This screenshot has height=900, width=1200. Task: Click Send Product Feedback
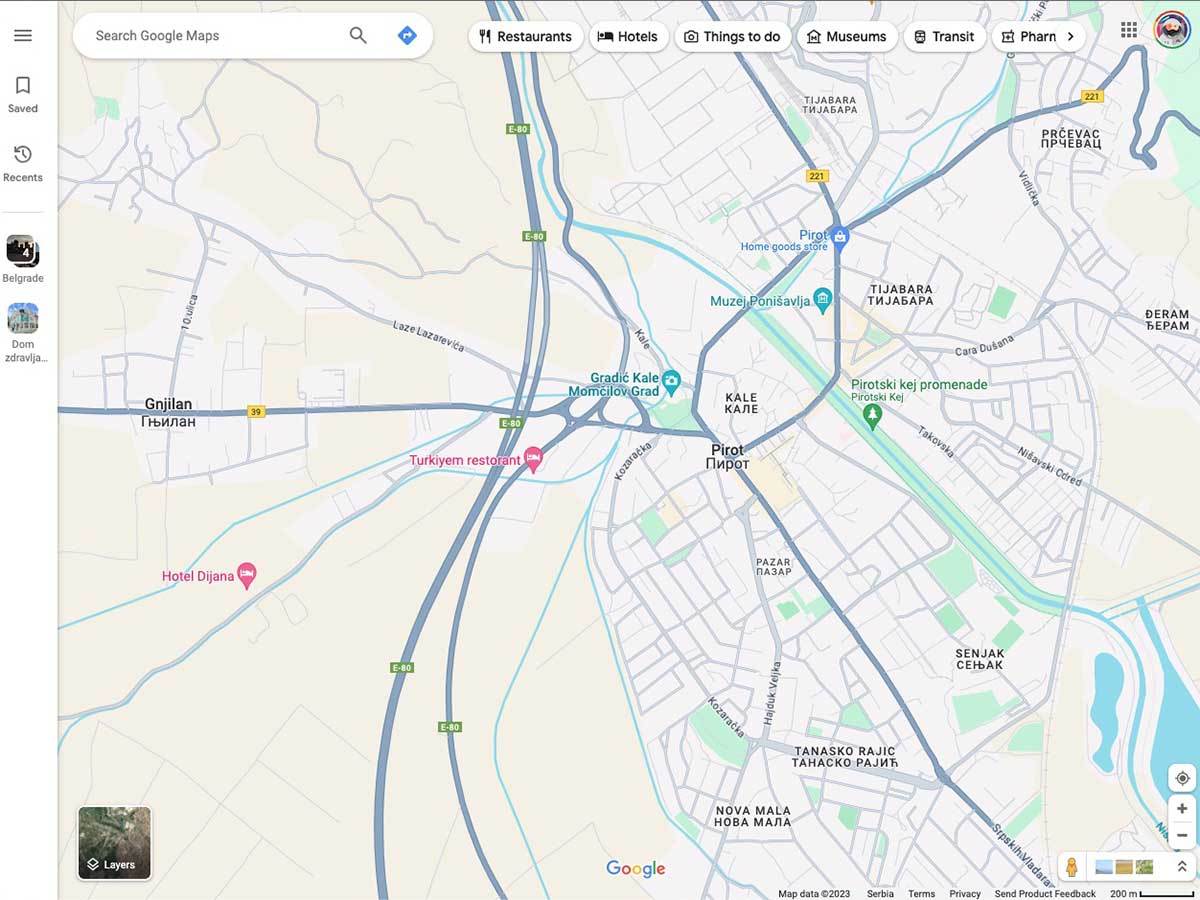(1045, 894)
